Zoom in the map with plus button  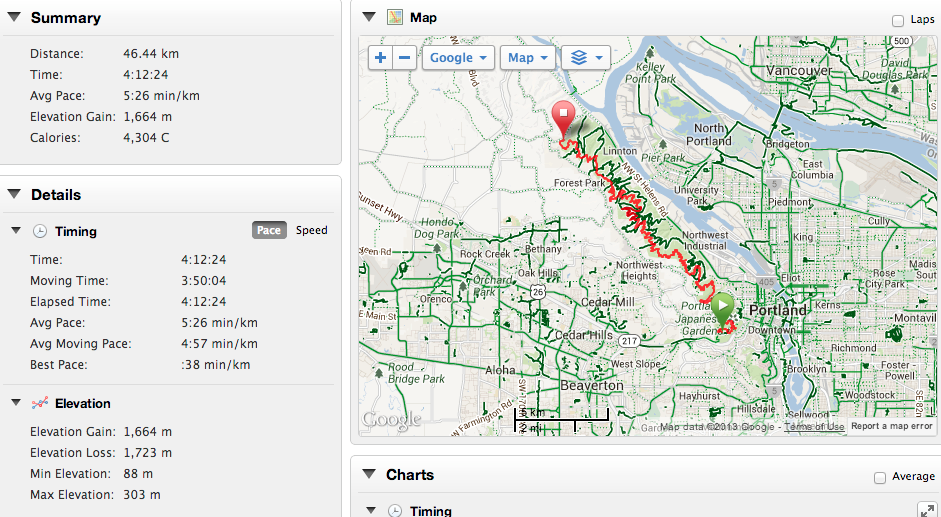tap(380, 58)
